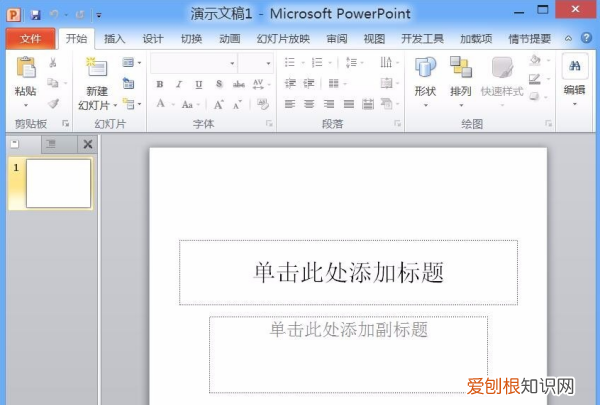The width and height of the screenshot is (600, 405).
Task: Click the Reset slide icon
Action: pyautogui.click(x=129, y=83)
